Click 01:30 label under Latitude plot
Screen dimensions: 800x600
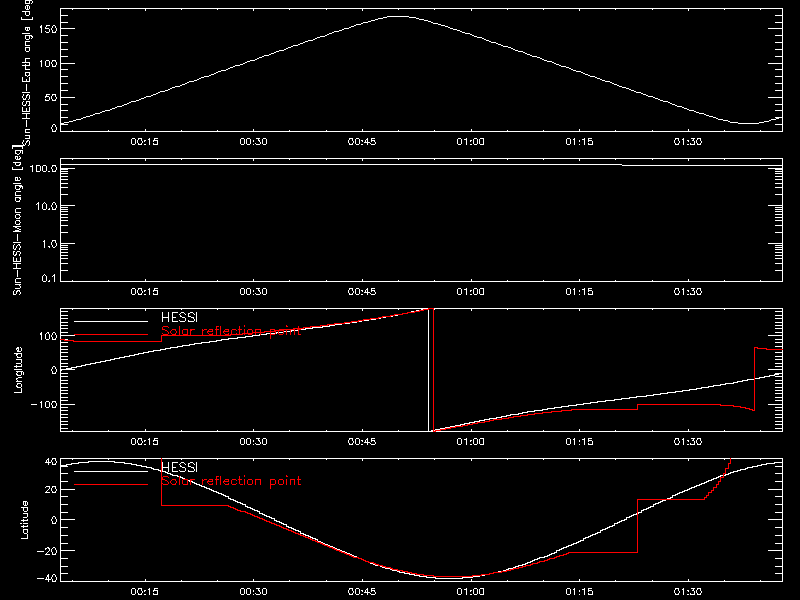tap(688, 591)
